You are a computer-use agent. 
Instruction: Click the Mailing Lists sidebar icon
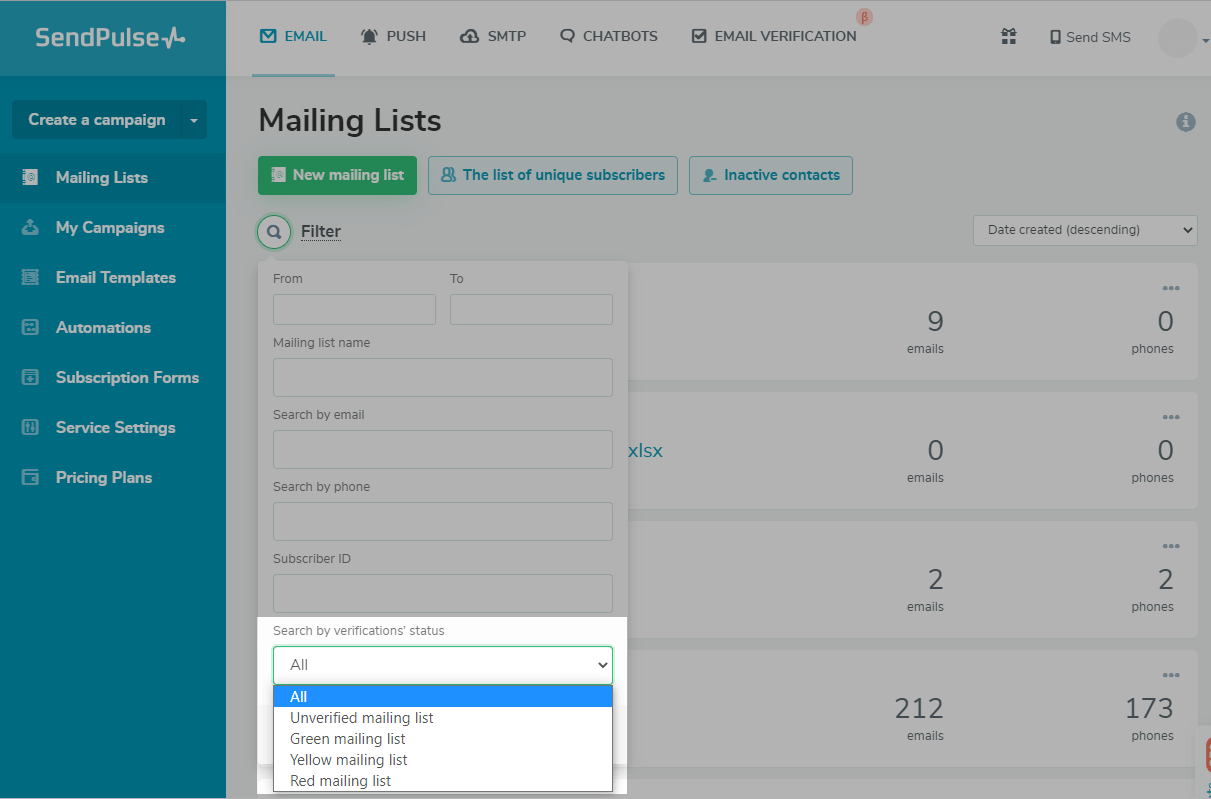30,177
